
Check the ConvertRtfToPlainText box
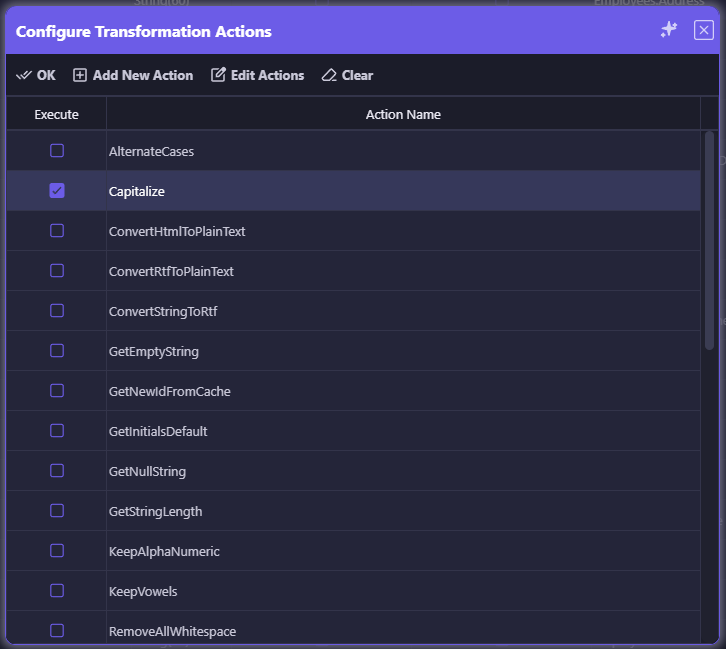pos(57,271)
